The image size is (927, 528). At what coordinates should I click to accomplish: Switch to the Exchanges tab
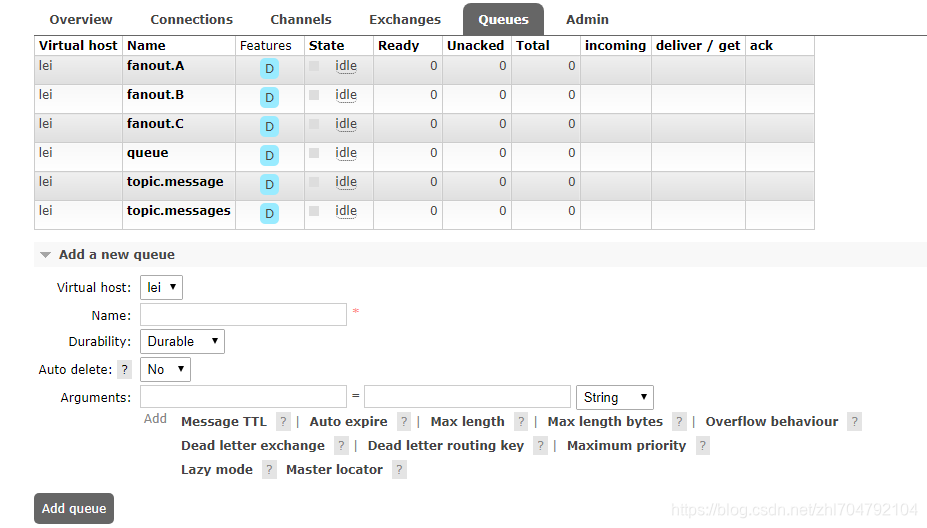[405, 20]
